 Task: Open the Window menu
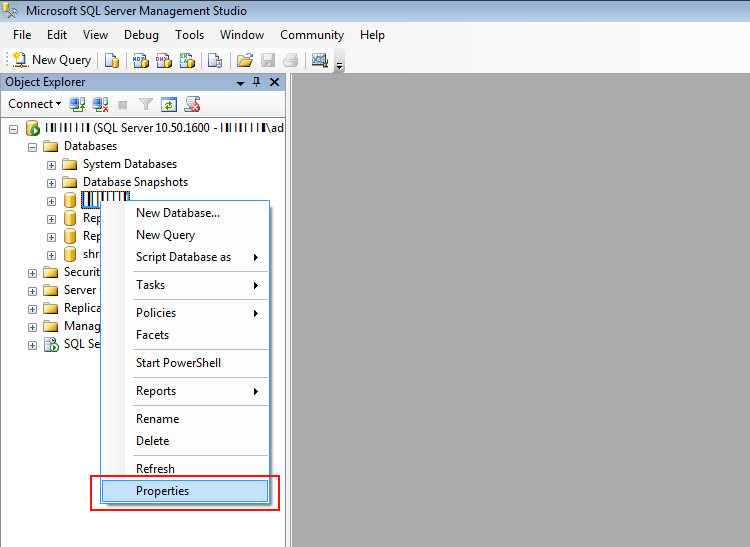(242, 35)
